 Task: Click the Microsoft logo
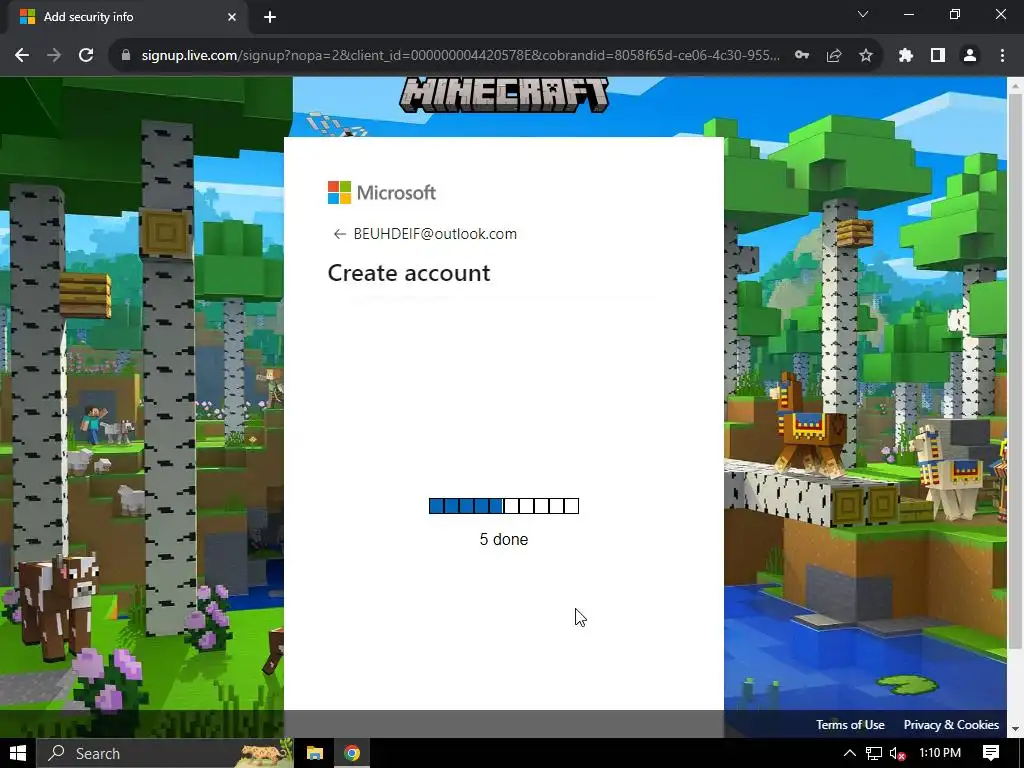click(381, 193)
